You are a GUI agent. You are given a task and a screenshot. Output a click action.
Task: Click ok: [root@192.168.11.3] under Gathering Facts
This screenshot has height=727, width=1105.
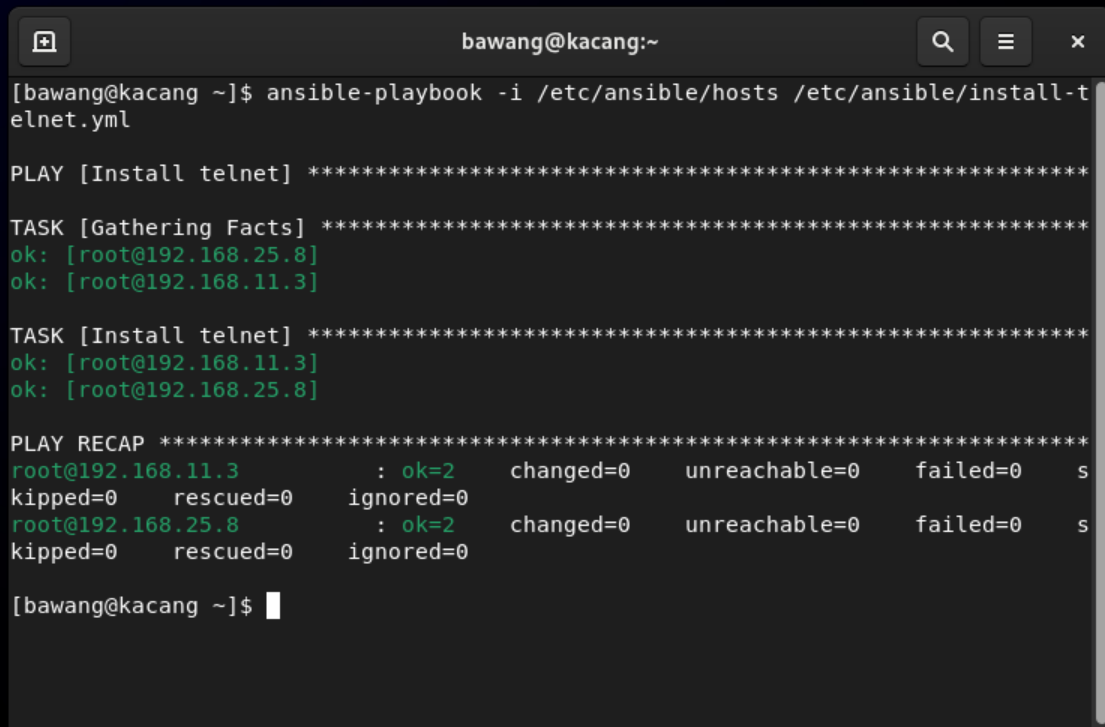click(x=165, y=282)
